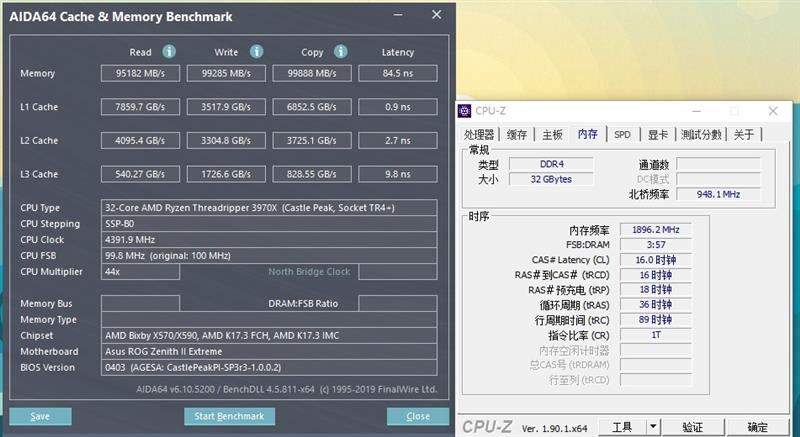800x437 pixels.
Task: Click the 北桥频率 value 948.1 MHz
Action: pos(718,194)
